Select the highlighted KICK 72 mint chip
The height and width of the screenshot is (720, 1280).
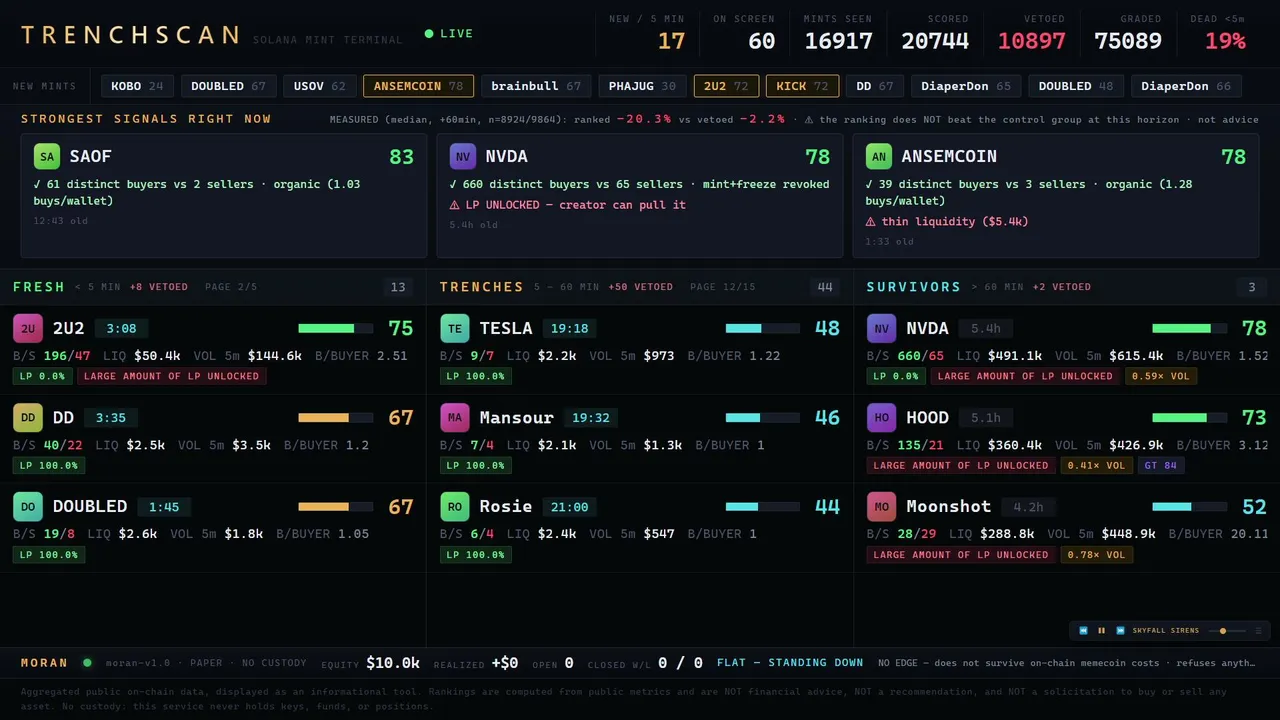[802, 86]
